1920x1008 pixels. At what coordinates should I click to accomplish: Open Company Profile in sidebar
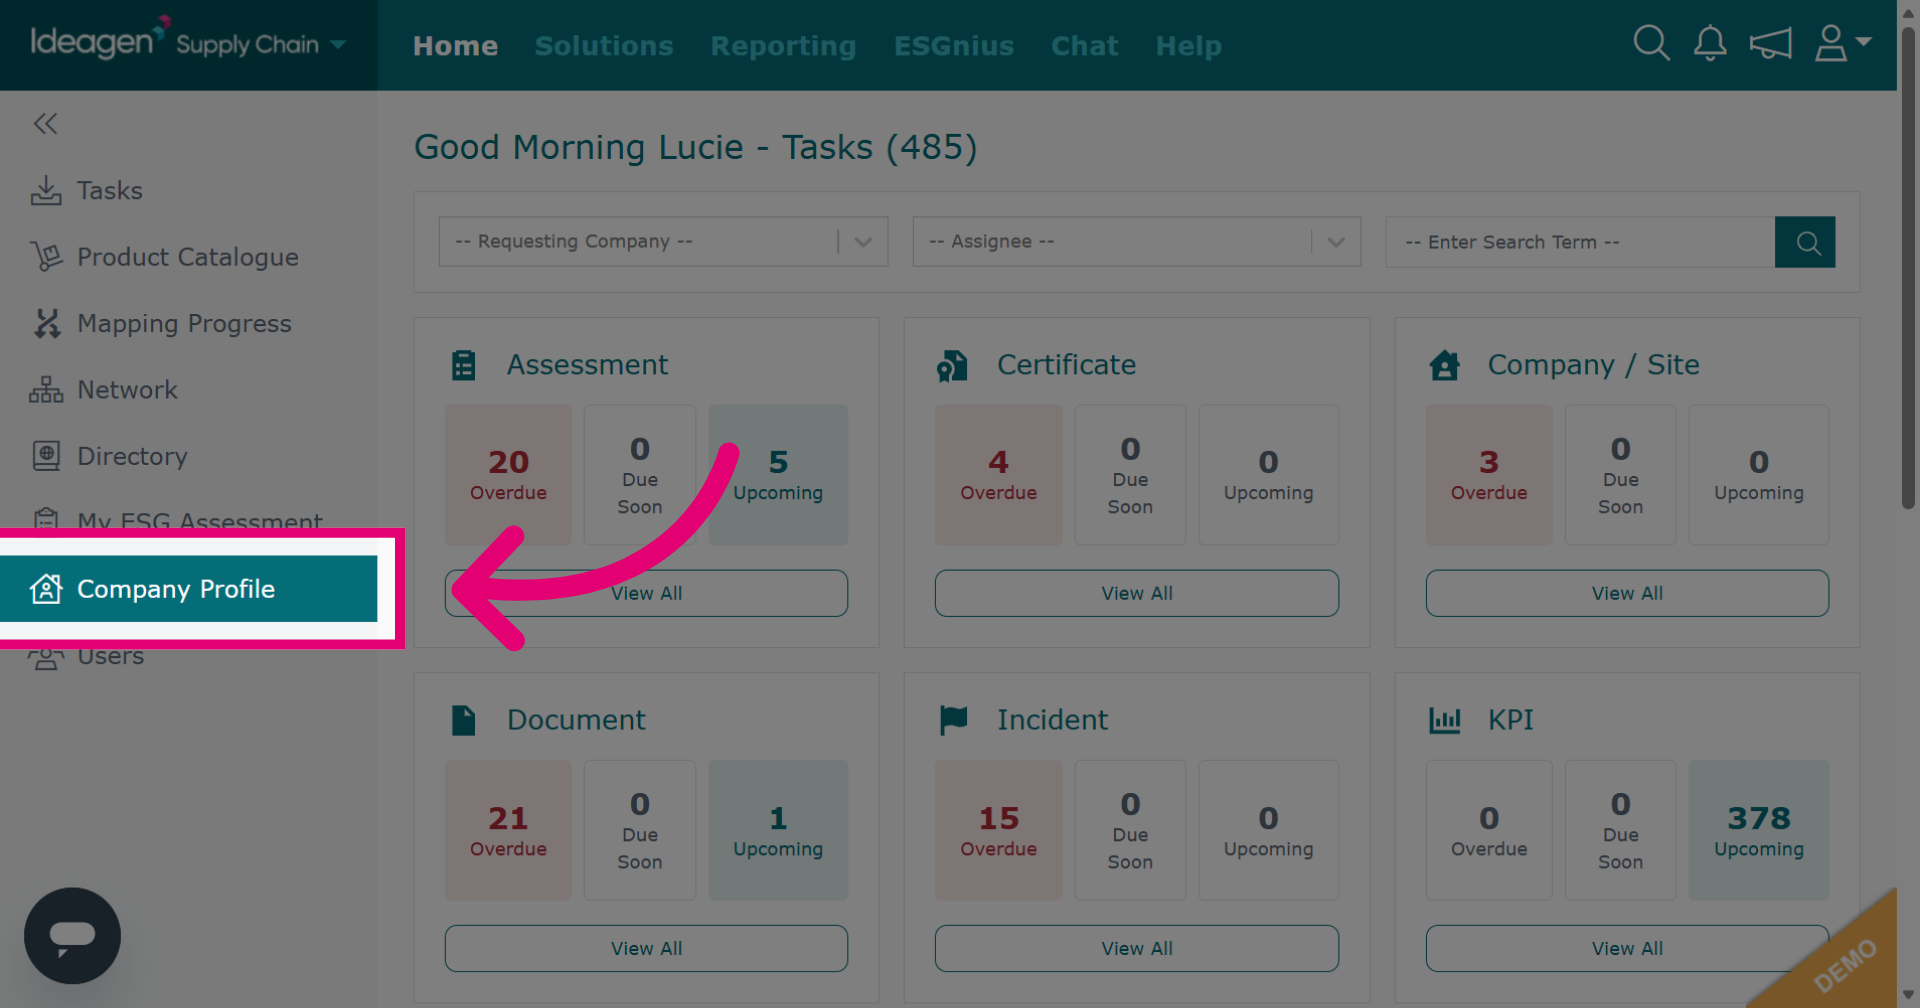click(x=189, y=589)
